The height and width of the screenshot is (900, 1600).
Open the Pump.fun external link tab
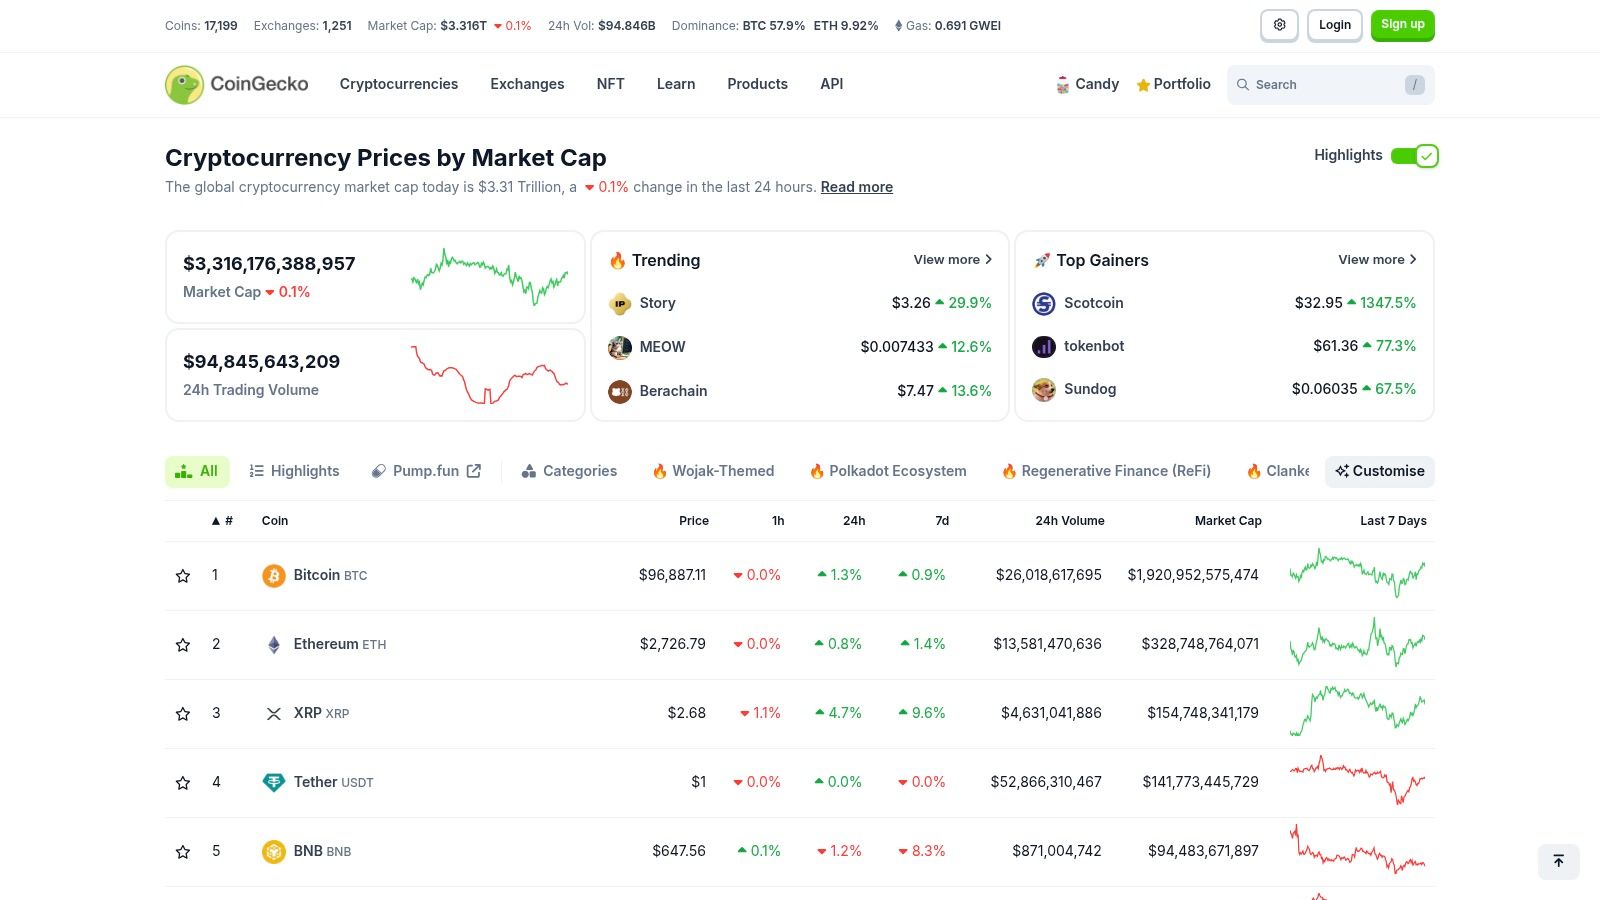click(x=426, y=472)
